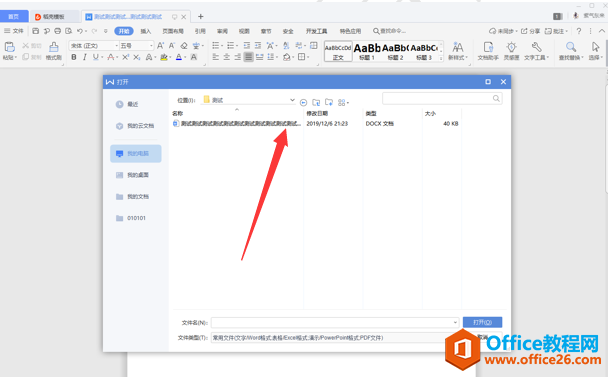The height and width of the screenshot is (377, 608).
Task: Open the font name dropdown
Action: tap(116, 46)
